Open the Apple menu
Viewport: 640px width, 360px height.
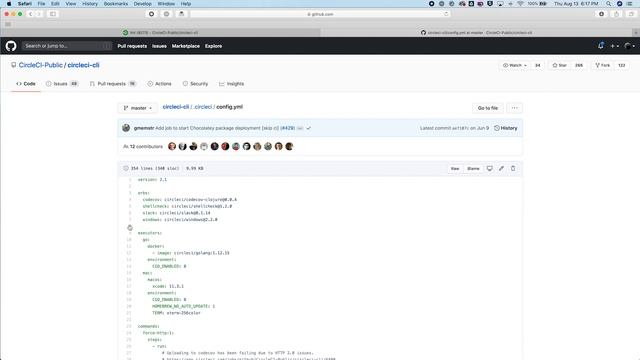pyautogui.click(x=9, y=4)
